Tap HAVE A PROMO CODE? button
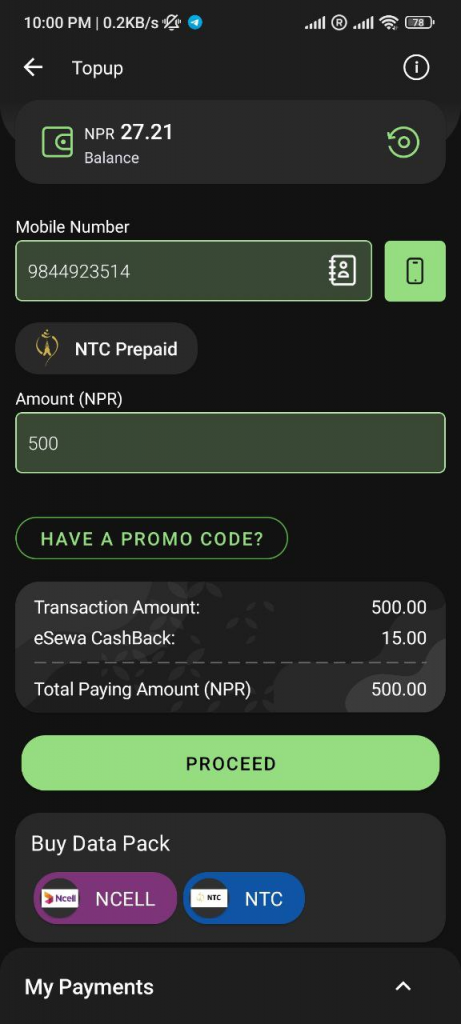Screen dimensions: 461x1024 (151, 538)
